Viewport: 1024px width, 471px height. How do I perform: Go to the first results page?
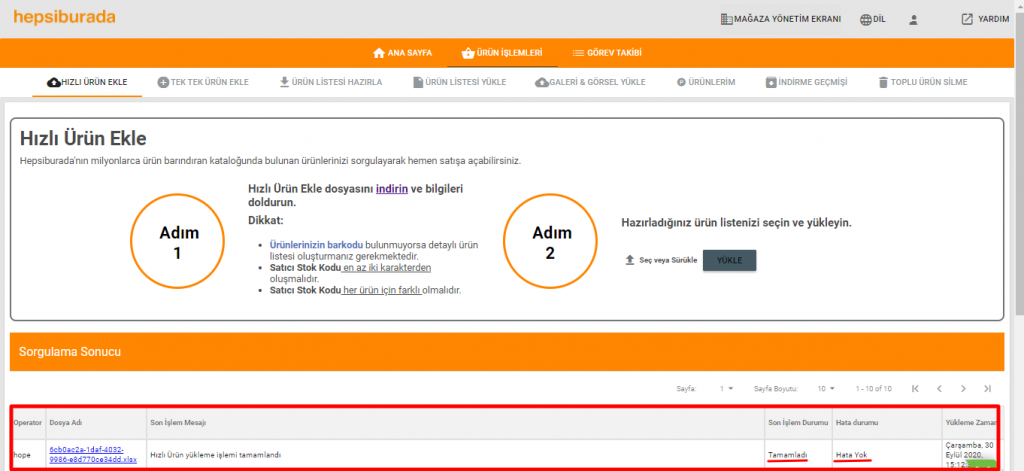914,388
